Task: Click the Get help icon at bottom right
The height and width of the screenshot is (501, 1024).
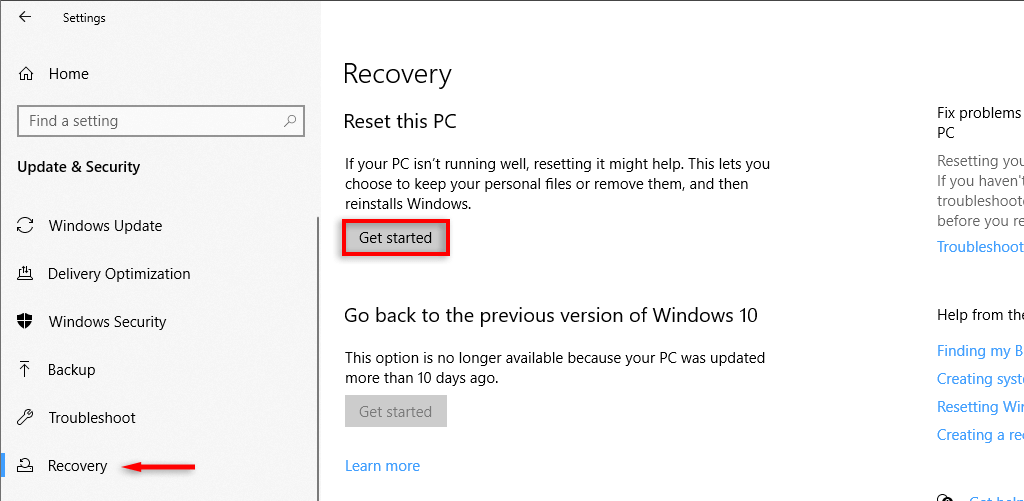Action: [x=945, y=497]
